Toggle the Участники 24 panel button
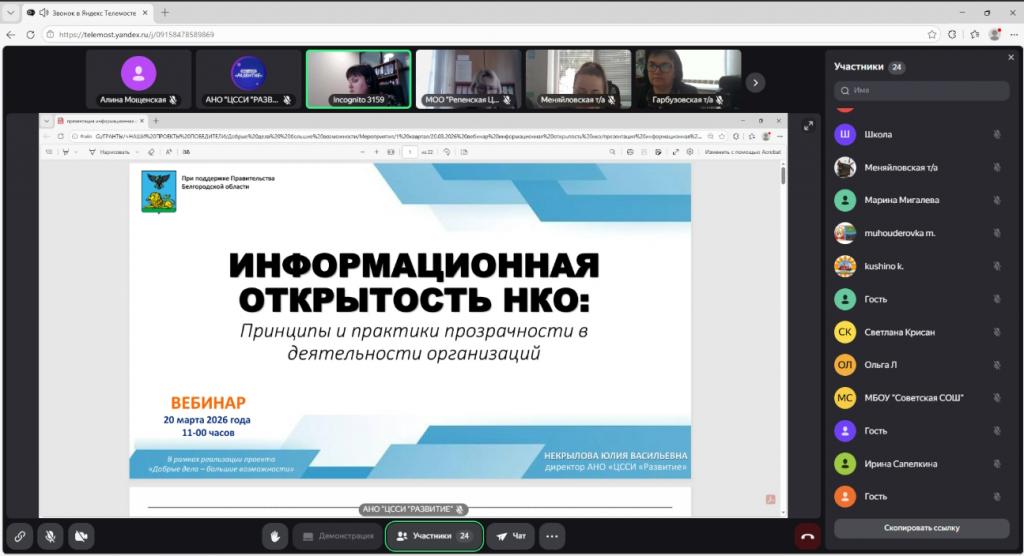 [434, 536]
